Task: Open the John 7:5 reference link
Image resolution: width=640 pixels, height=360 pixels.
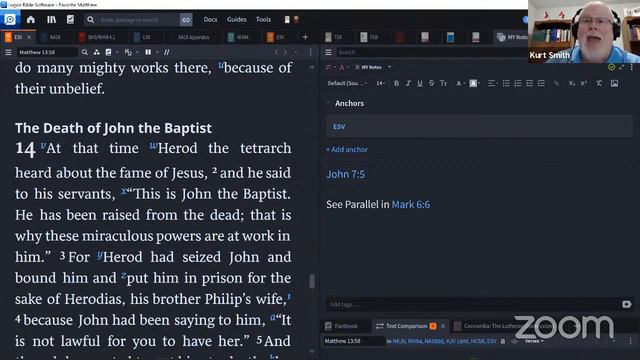Action: [x=346, y=174]
